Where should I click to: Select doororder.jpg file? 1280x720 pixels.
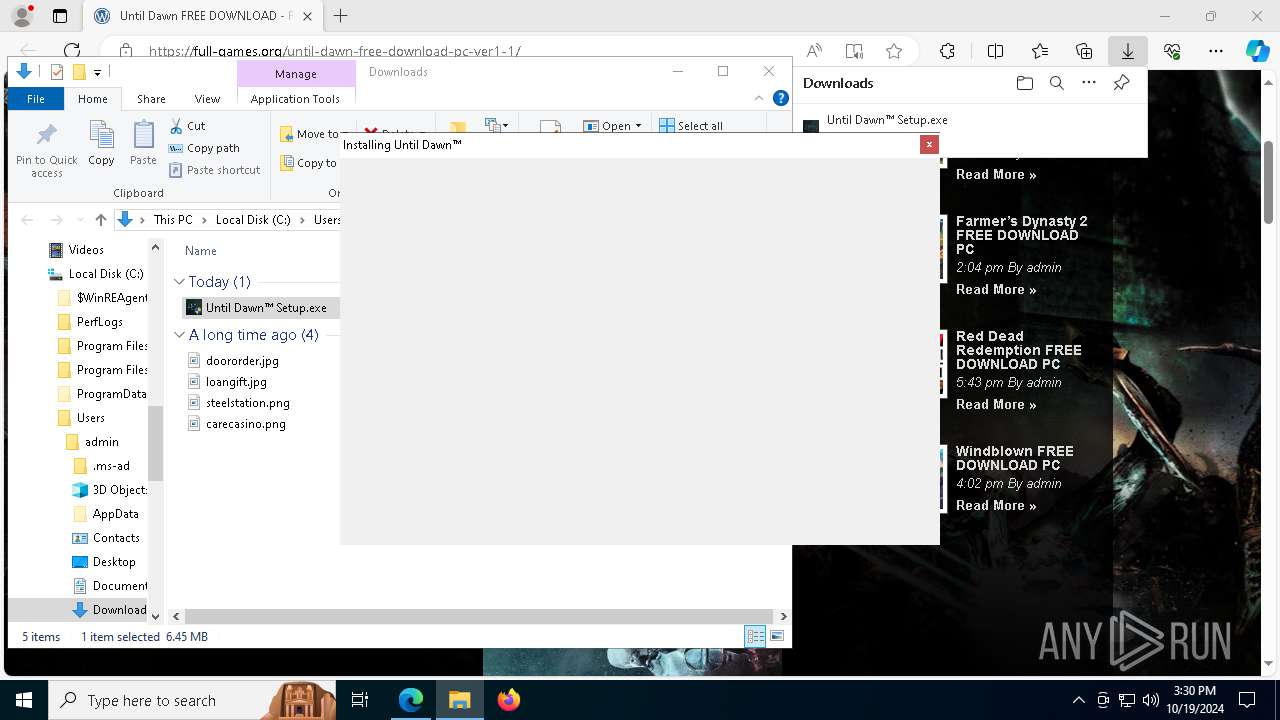pyautogui.click(x=242, y=361)
